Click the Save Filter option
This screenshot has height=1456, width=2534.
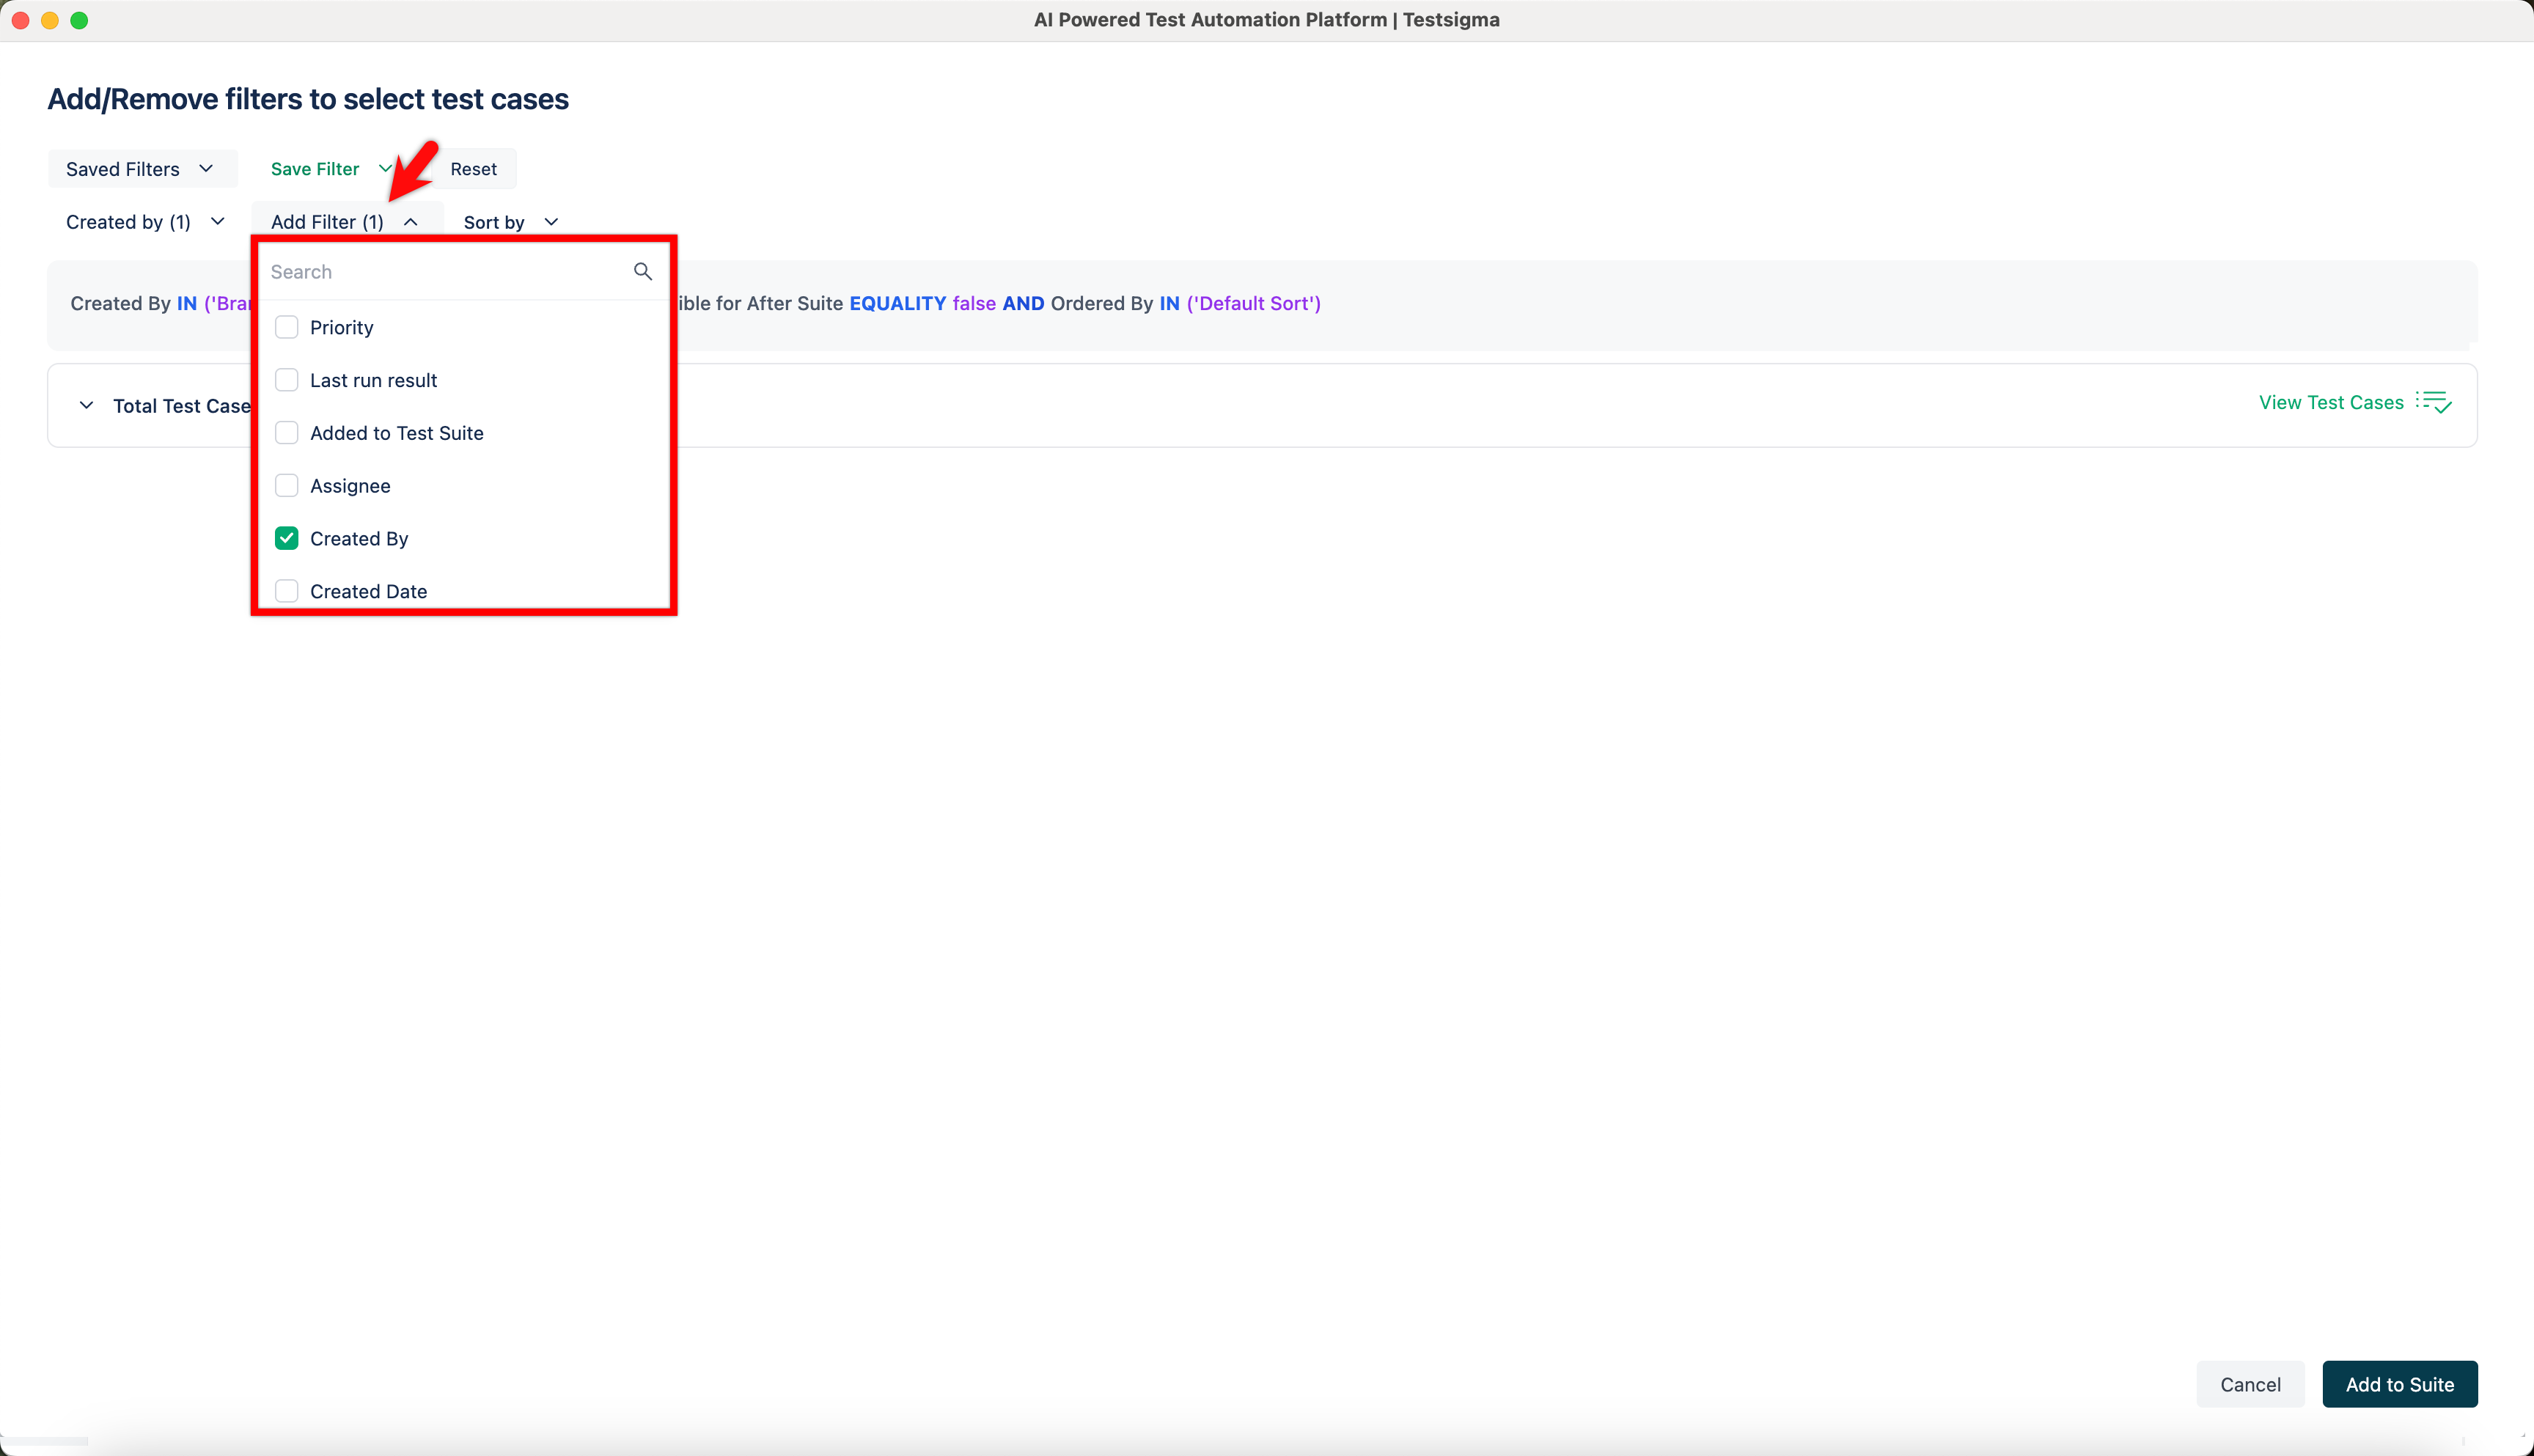(315, 168)
